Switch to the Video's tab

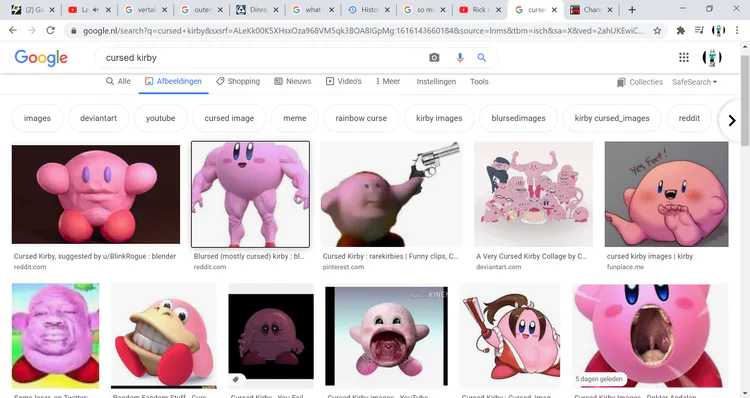pyautogui.click(x=343, y=81)
